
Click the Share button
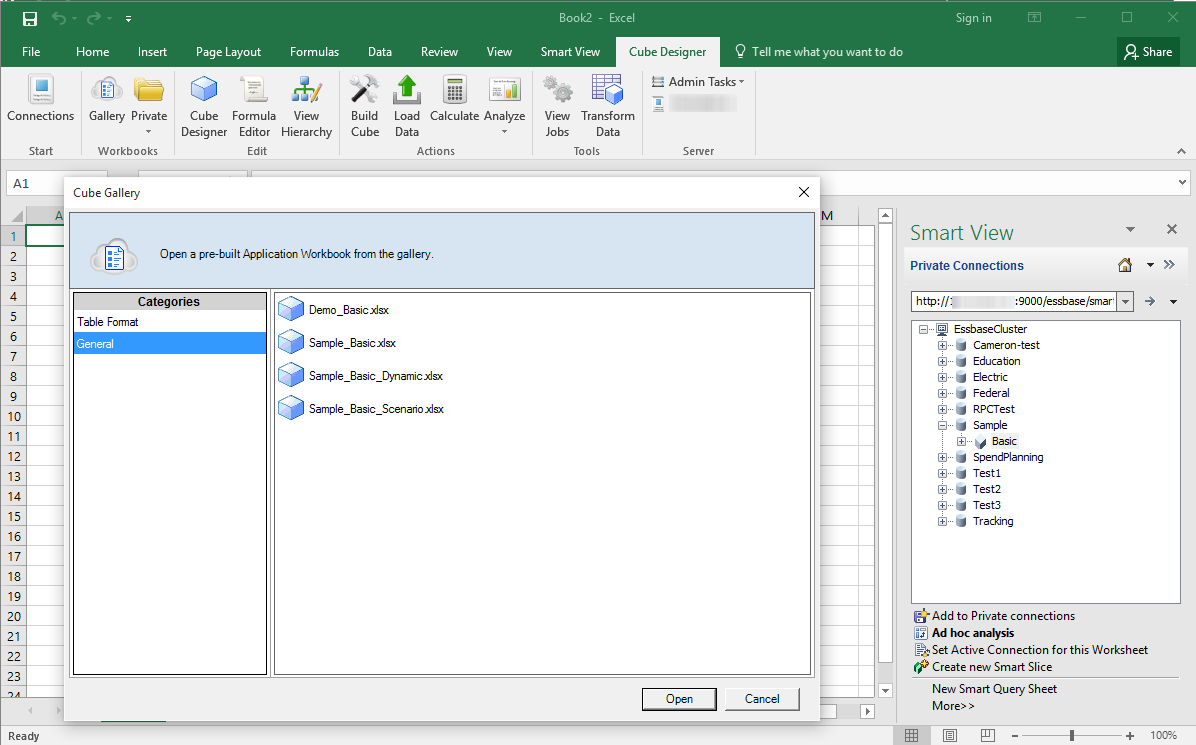tap(1148, 52)
